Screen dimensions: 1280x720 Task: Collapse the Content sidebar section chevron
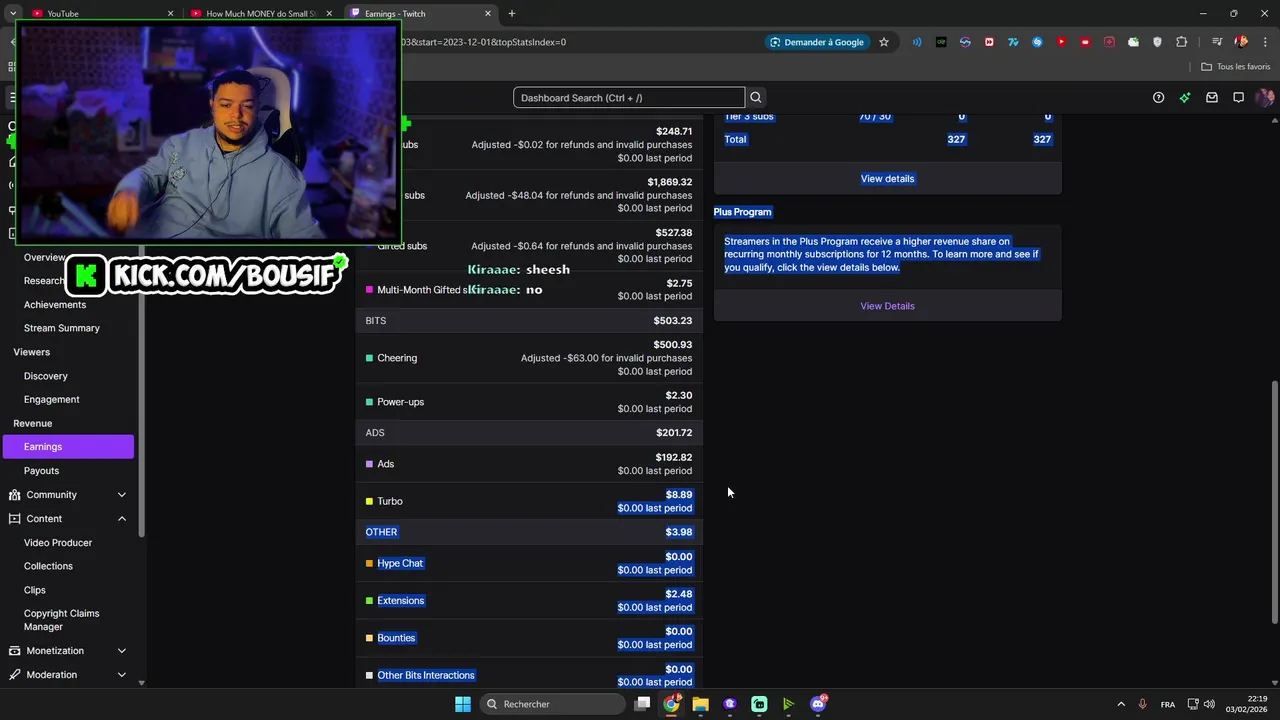[x=122, y=519]
